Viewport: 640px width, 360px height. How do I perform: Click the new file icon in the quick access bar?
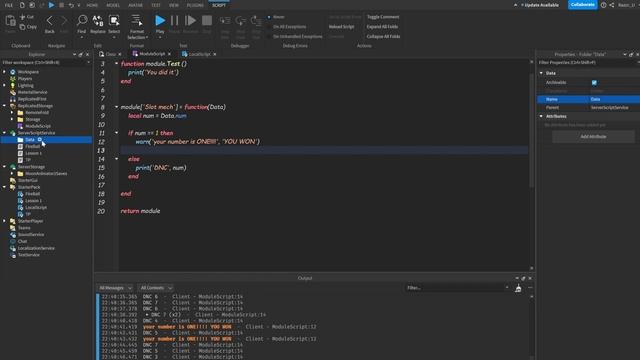pos(22,5)
